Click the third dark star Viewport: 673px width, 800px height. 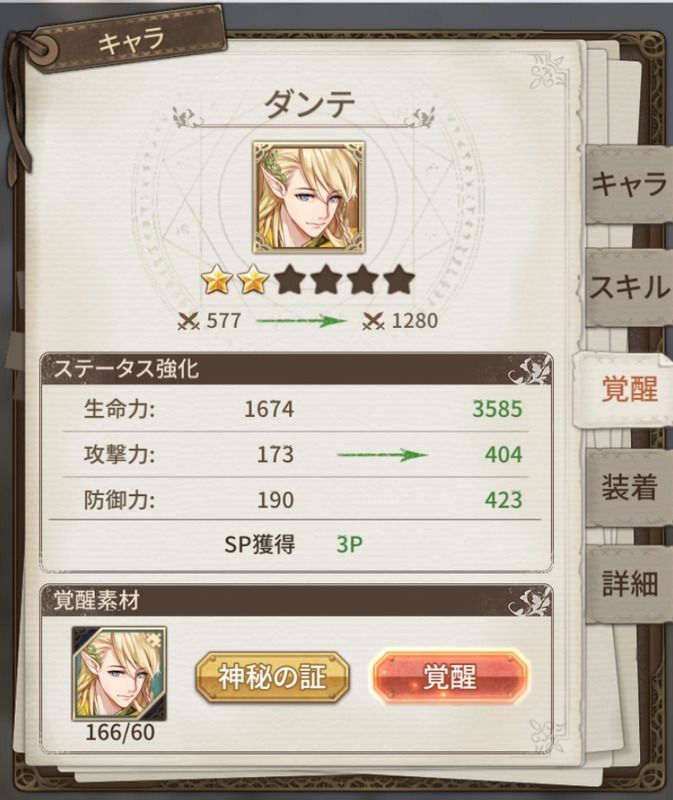[x=363, y=280]
